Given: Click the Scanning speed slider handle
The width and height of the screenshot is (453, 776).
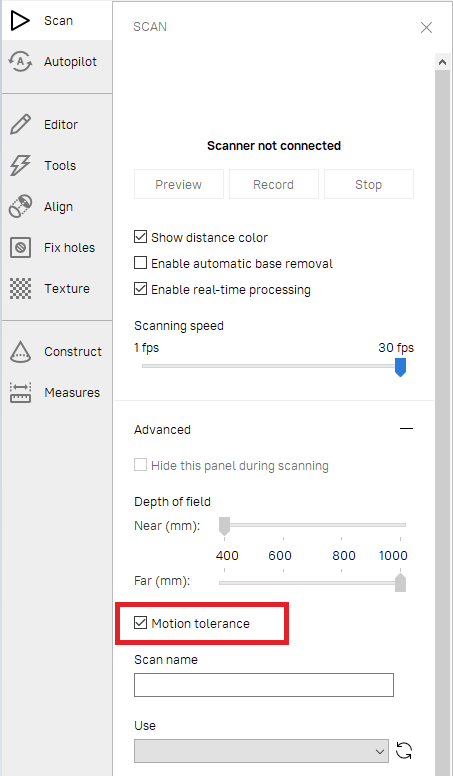Looking at the screenshot, I should click(401, 368).
